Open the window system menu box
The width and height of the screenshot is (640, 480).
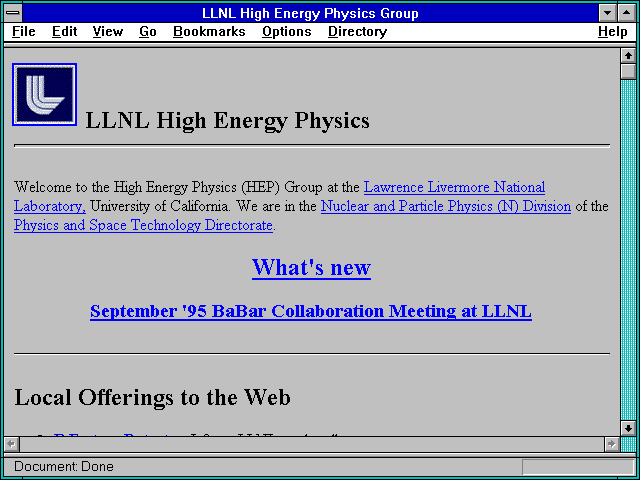[x=13, y=13]
